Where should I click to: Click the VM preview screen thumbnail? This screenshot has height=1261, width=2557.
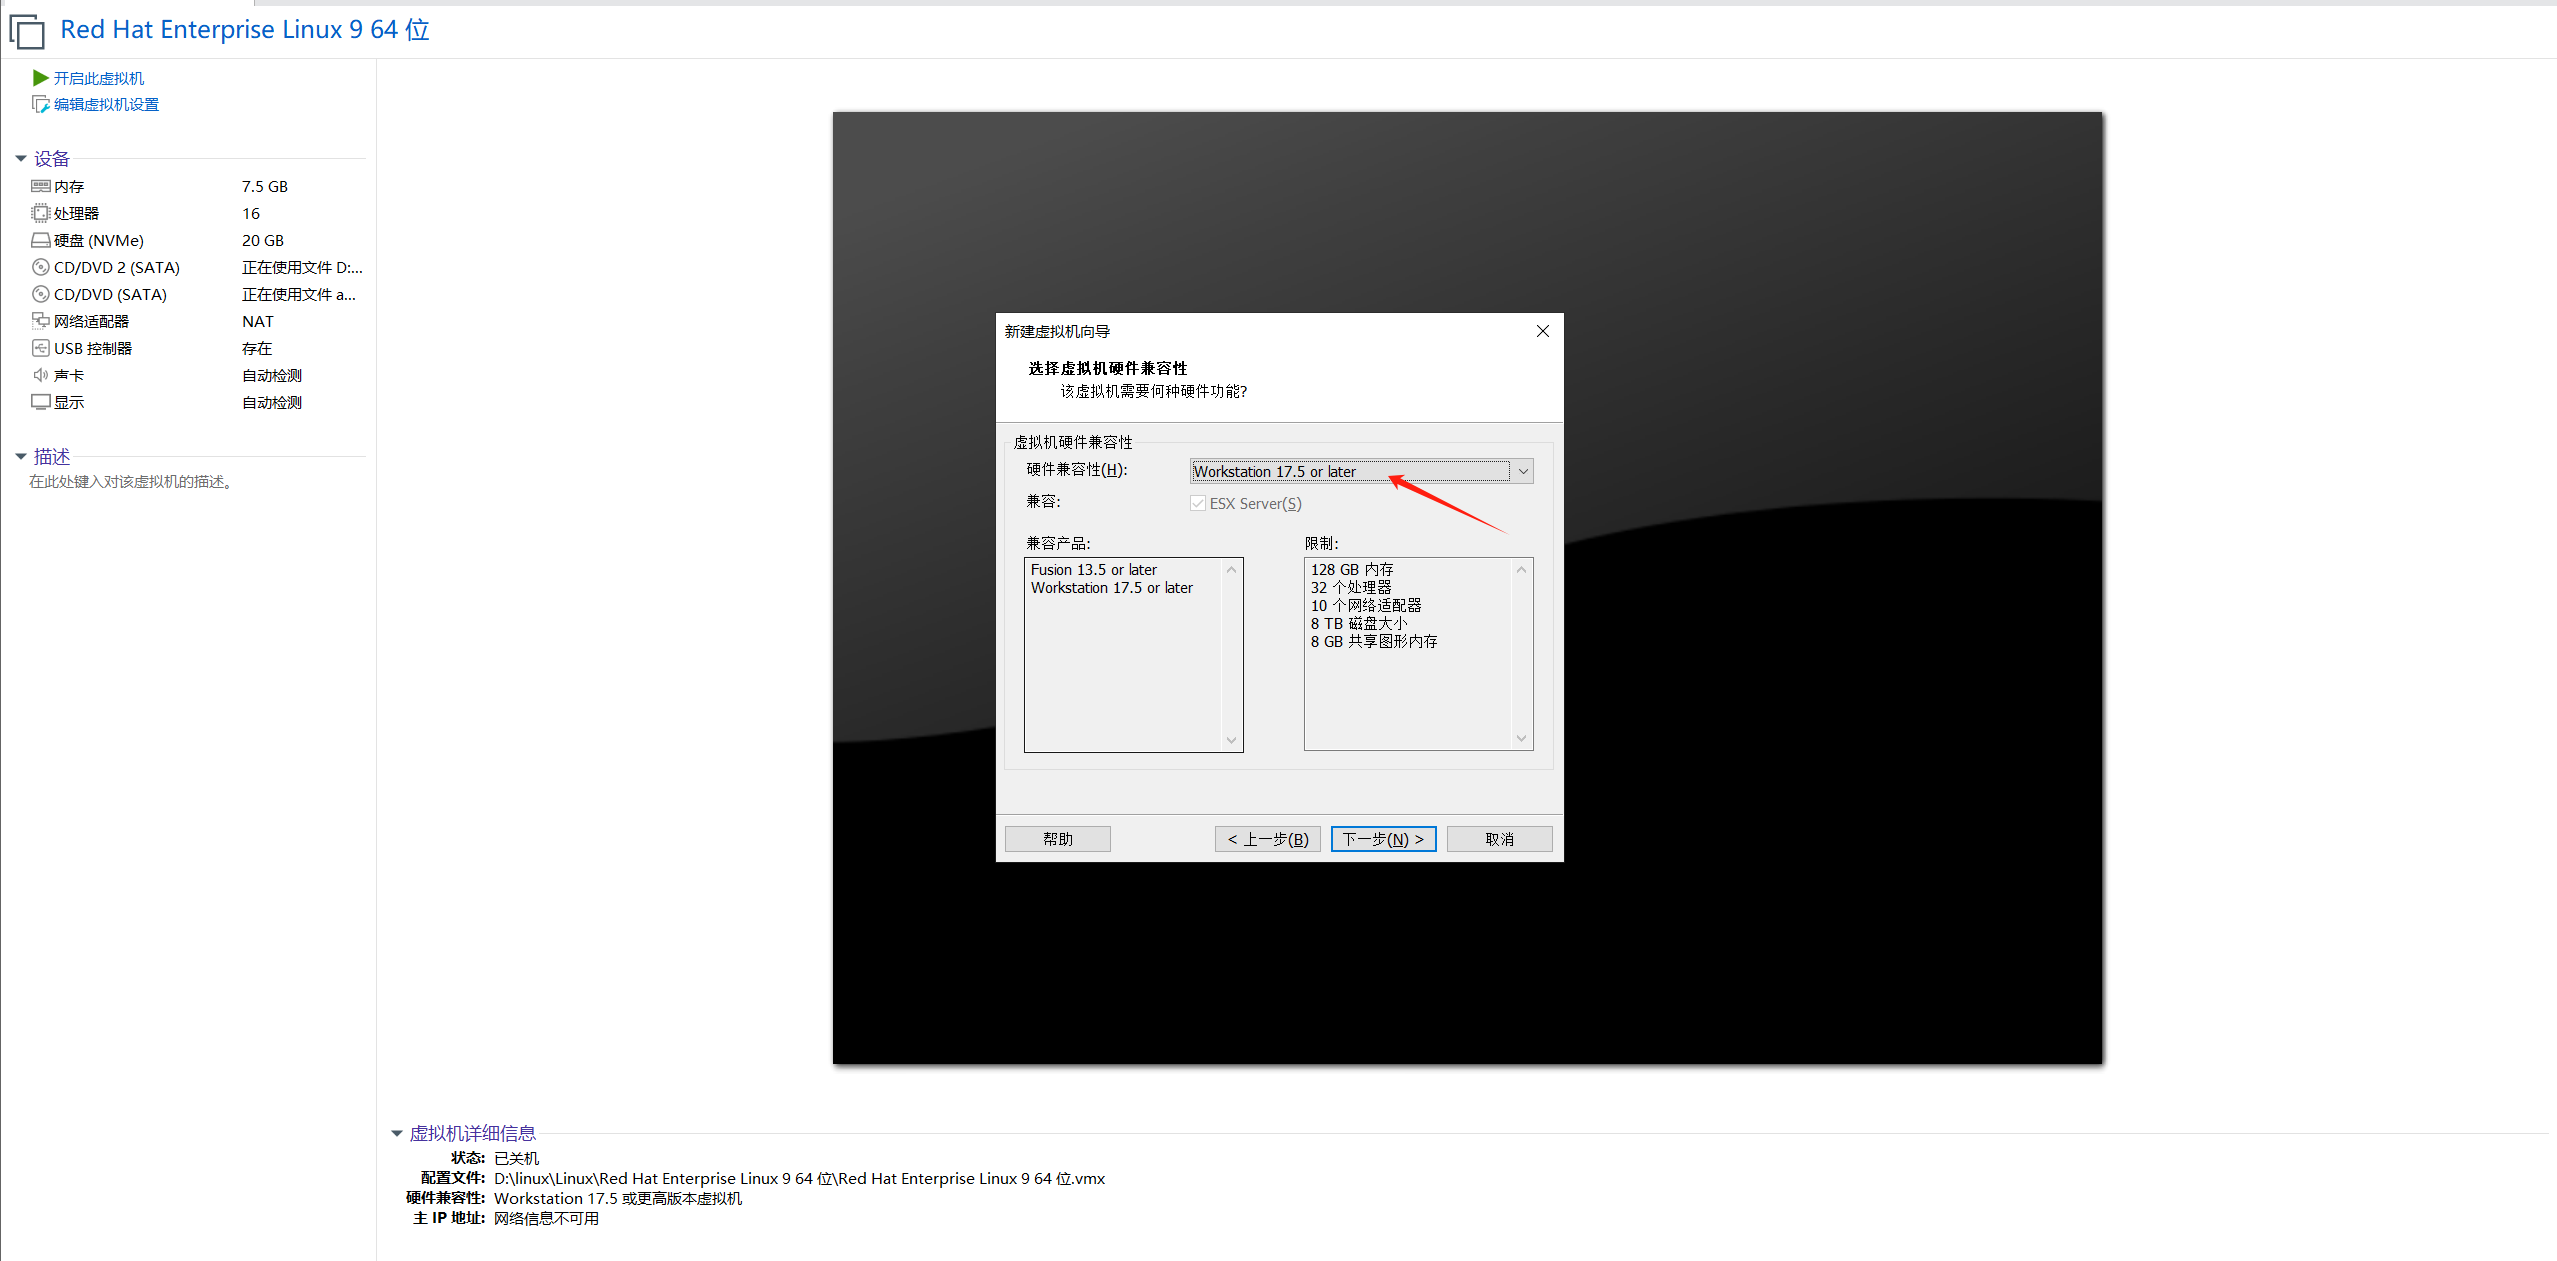pyautogui.click(x=1467, y=588)
